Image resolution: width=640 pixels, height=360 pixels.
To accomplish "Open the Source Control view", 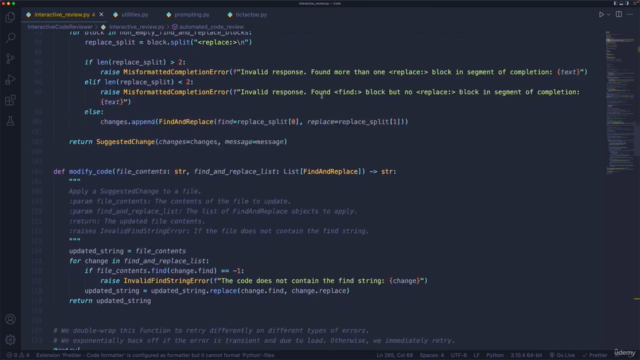I will coord(10,59).
